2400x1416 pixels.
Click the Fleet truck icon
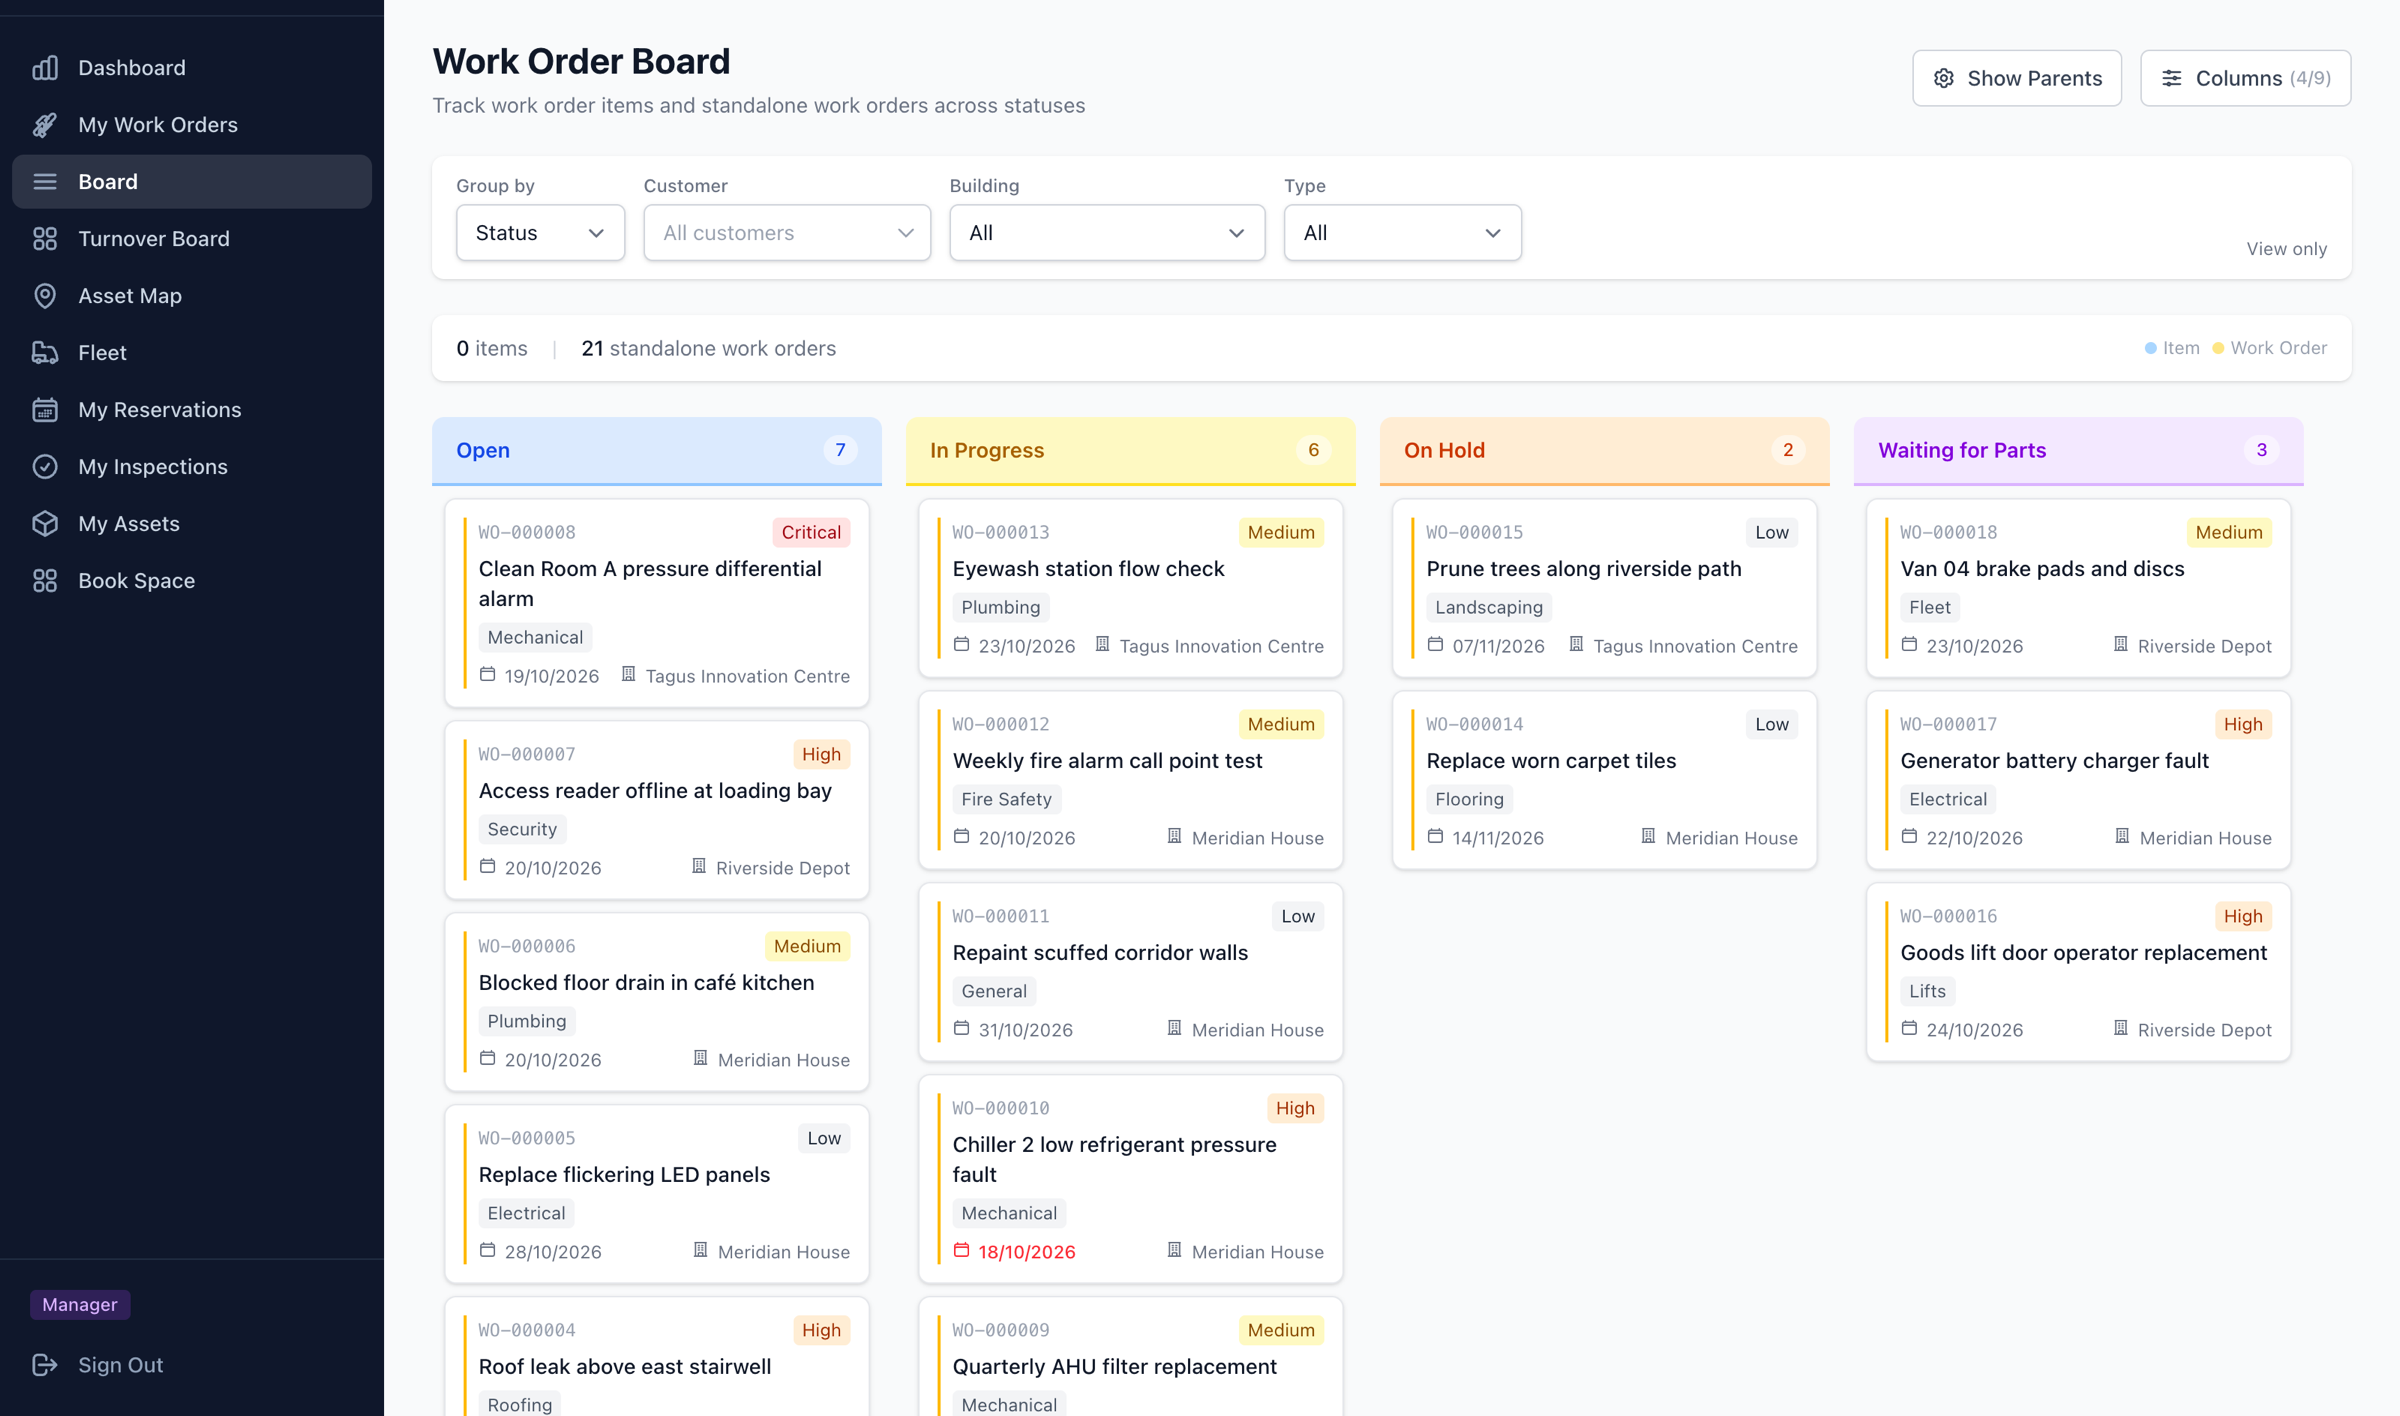point(45,353)
